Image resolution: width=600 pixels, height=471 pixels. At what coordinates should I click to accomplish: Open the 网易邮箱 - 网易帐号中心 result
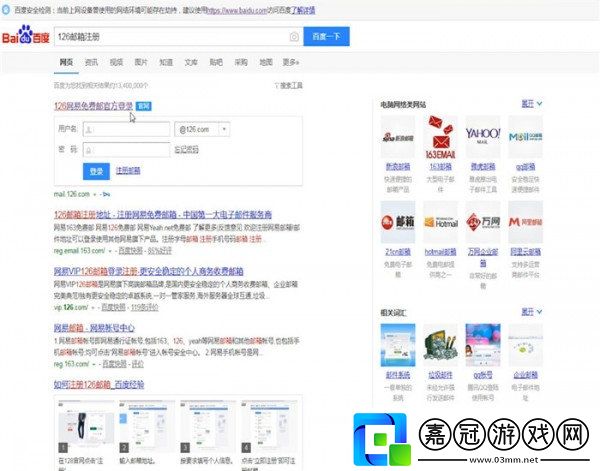click(x=94, y=328)
